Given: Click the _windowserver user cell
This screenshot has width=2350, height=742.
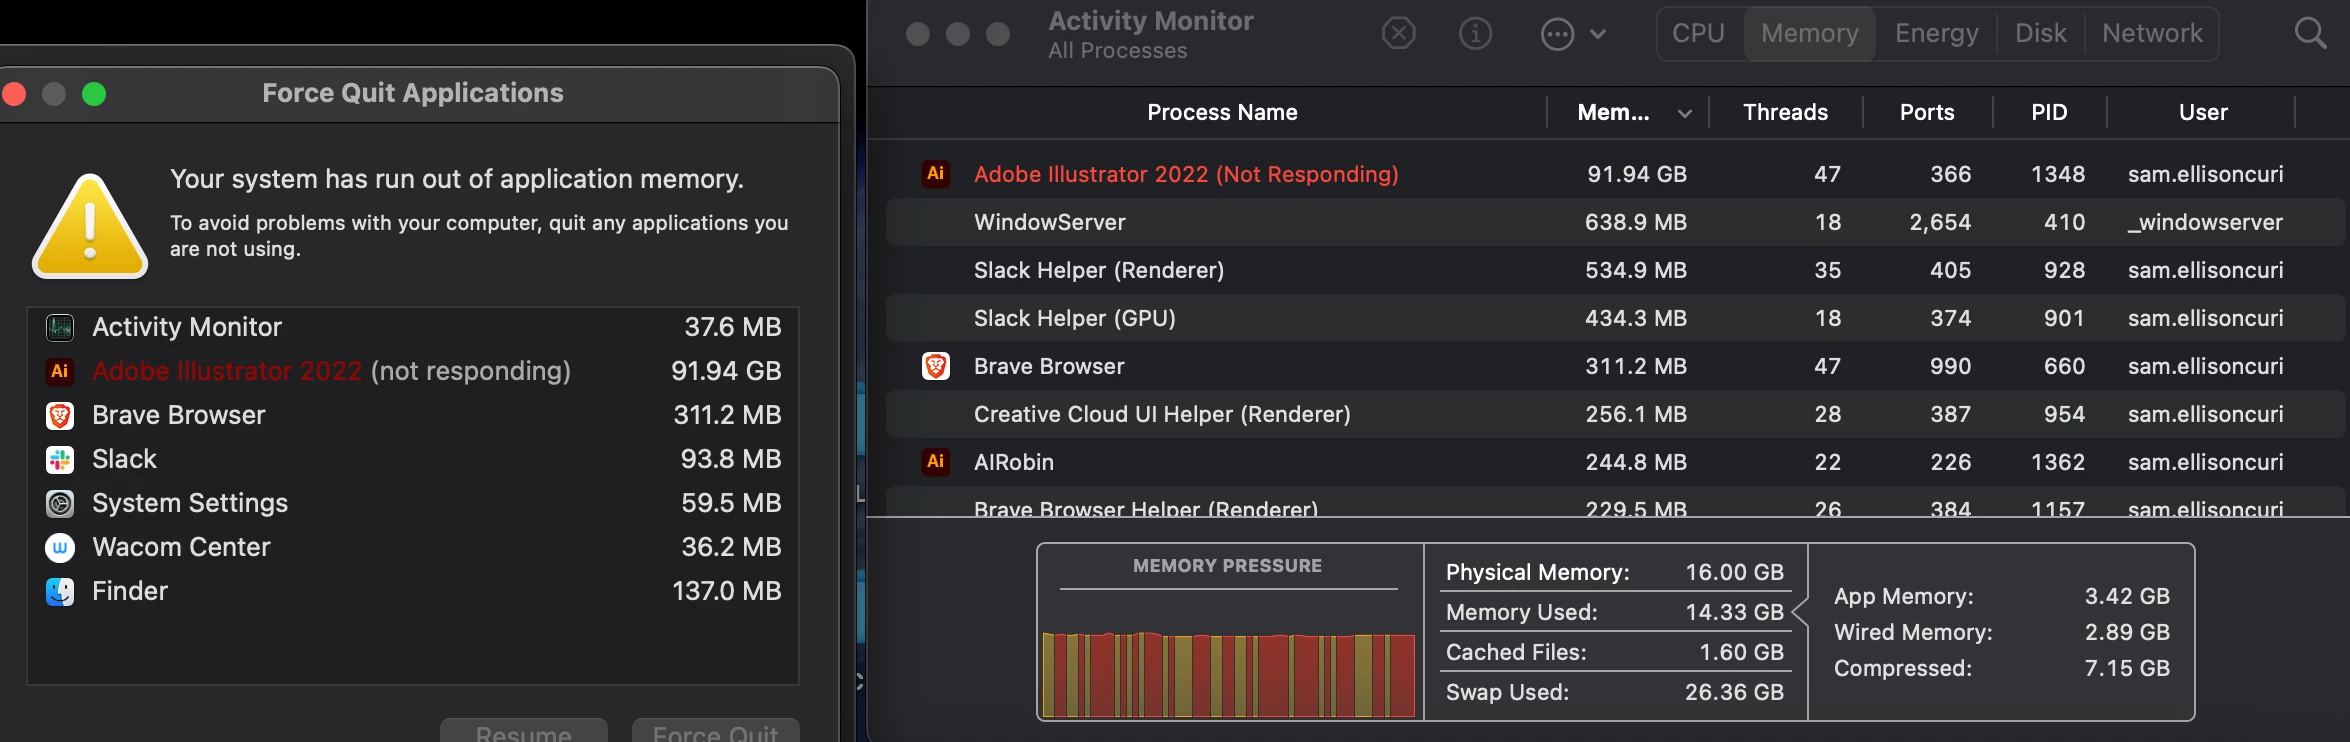Looking at the screenshot, I should (2205, 222).
